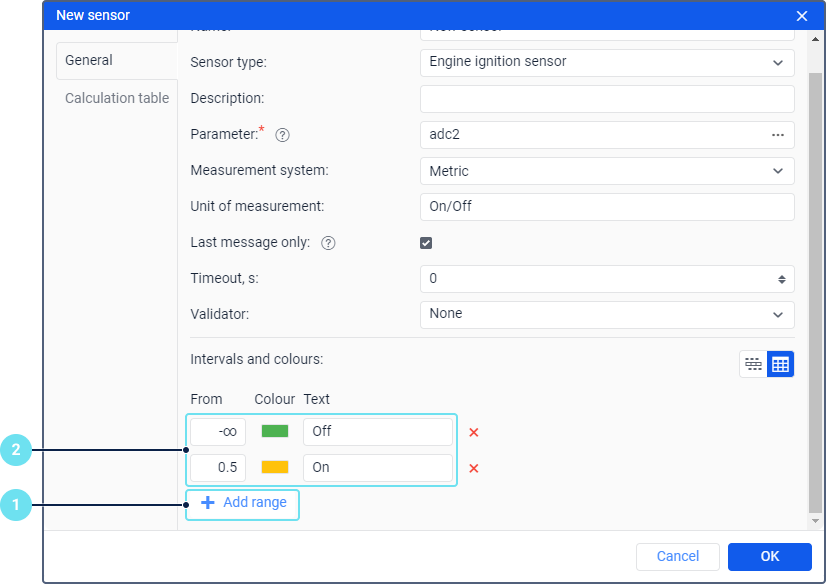Image resolution: width=826 pixels, height=584 pixels.
Task: Uncheck Last message only checkbox
Action: coord(426,243)
